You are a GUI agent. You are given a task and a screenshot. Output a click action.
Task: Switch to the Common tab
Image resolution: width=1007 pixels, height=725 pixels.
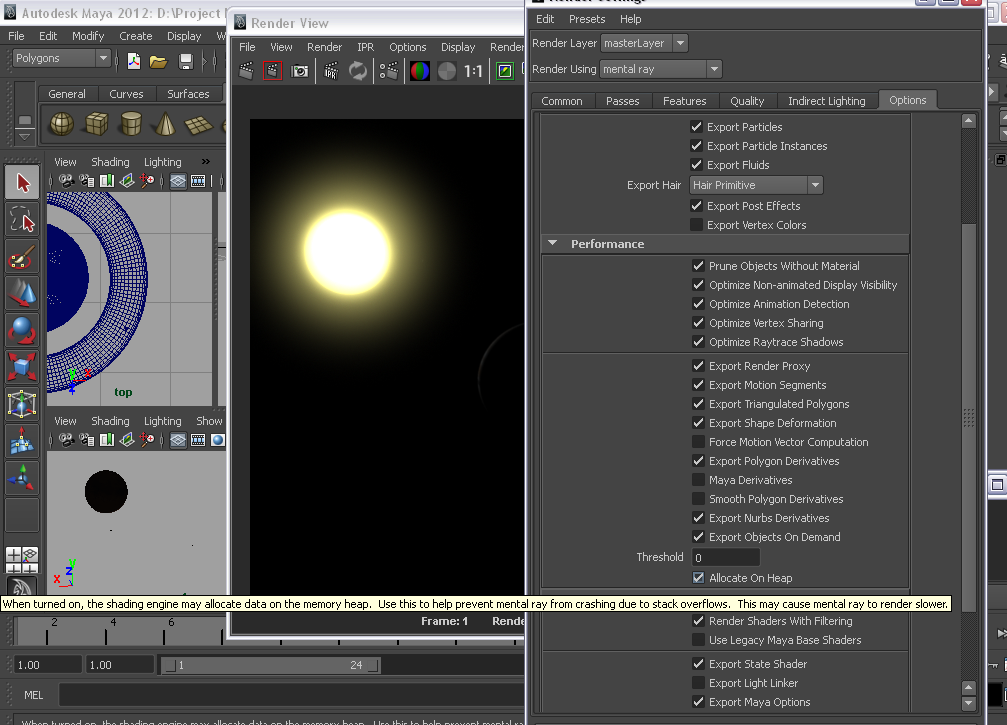pyautogui.click(x=562, y=101)
